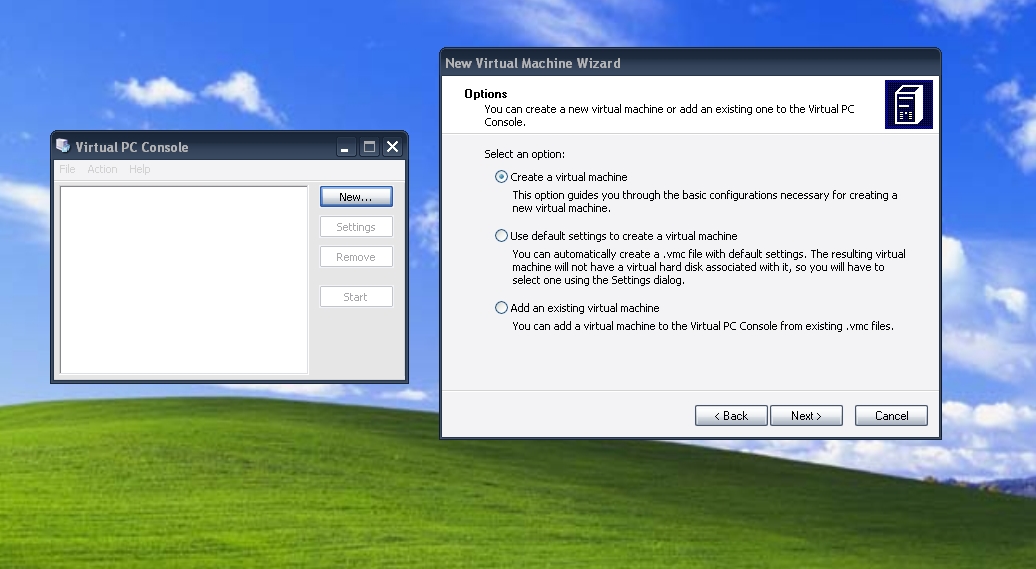Click the Remove button in Virtual PC Console

(x=356, y=257)
